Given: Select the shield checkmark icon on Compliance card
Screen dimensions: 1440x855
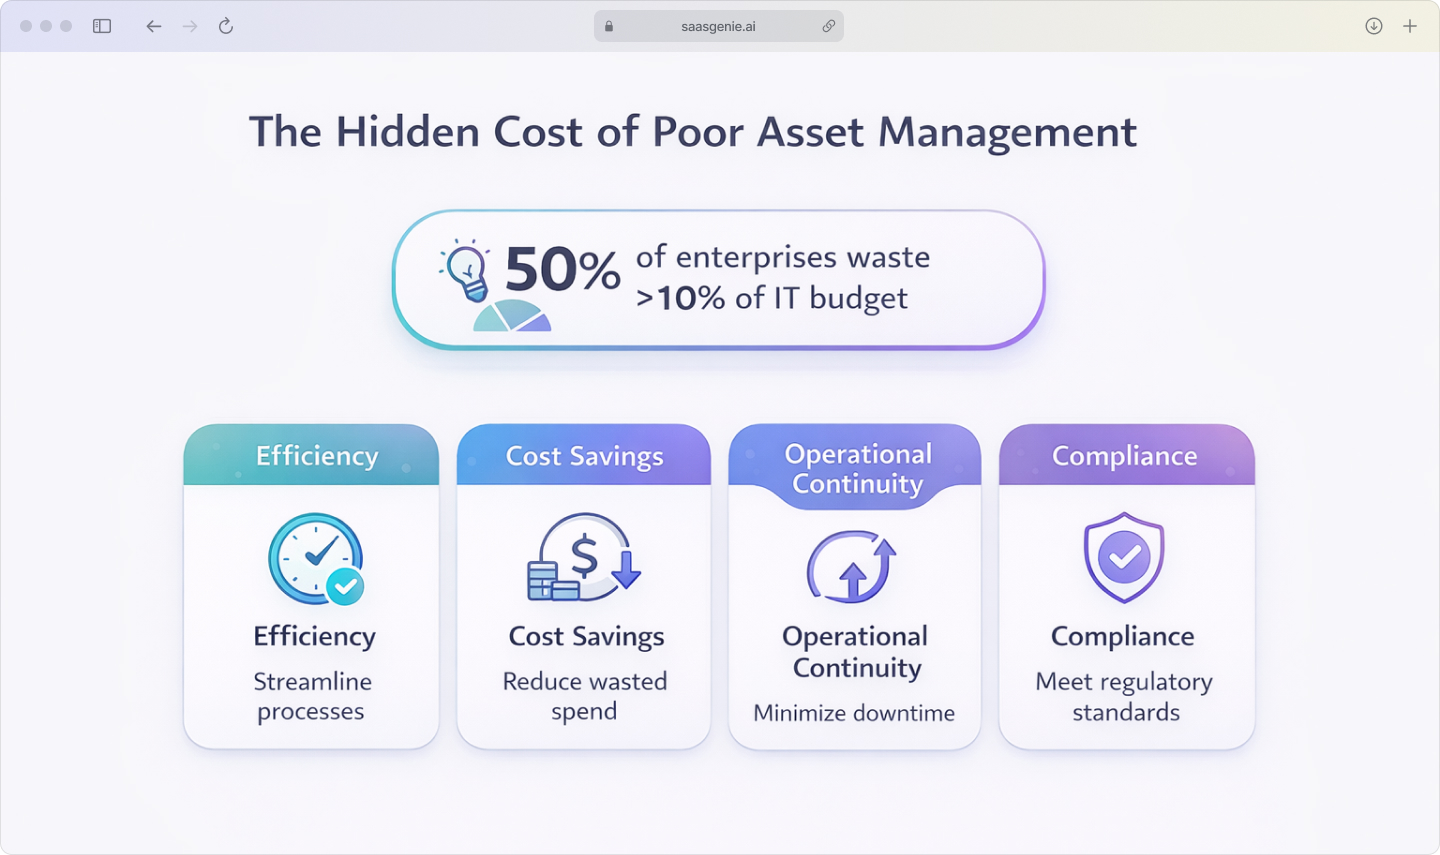Looking at the screenshot, I should (x=1125, y=558).
